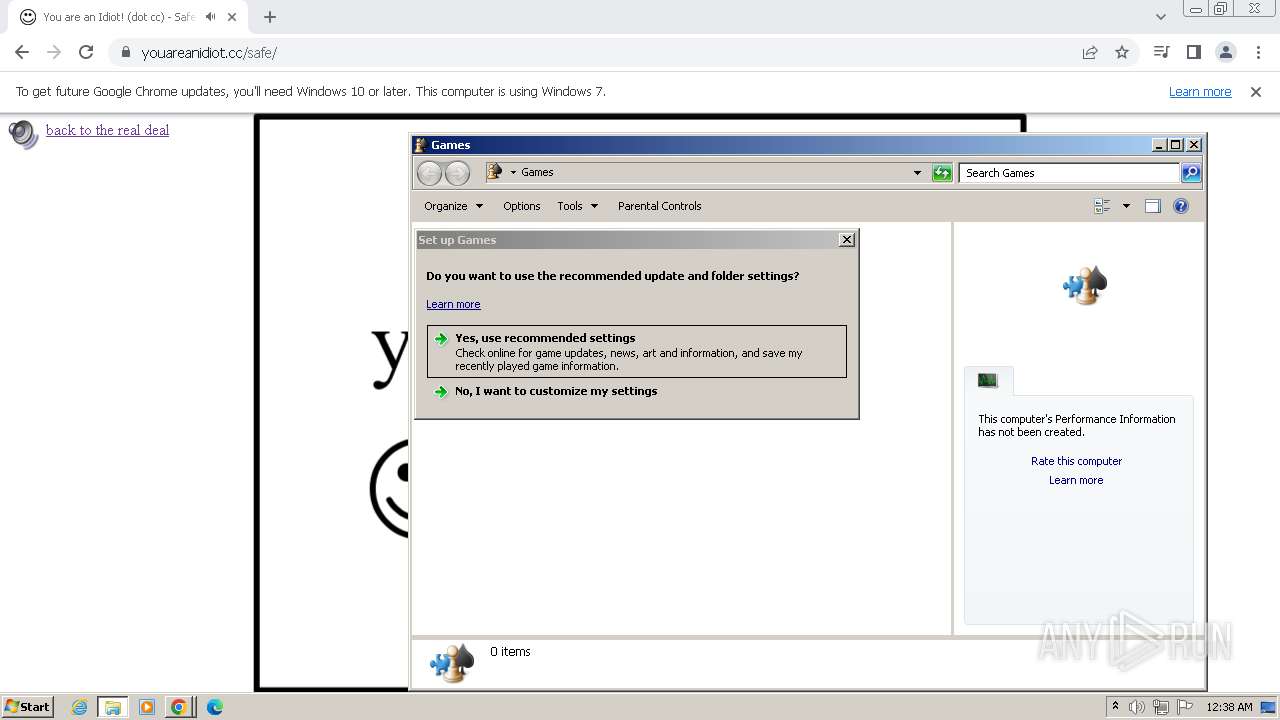Open Windows Media Player from taskbar
Screen dimensions: 1280x720
point(147,707)
